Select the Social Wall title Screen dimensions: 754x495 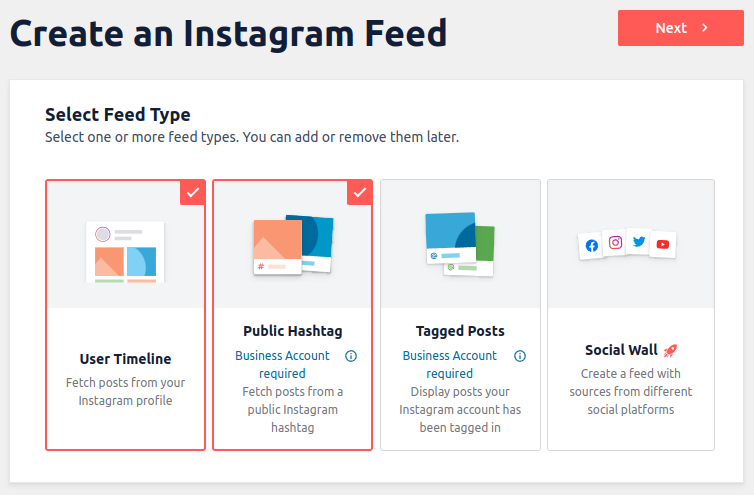tap(621, 350)
